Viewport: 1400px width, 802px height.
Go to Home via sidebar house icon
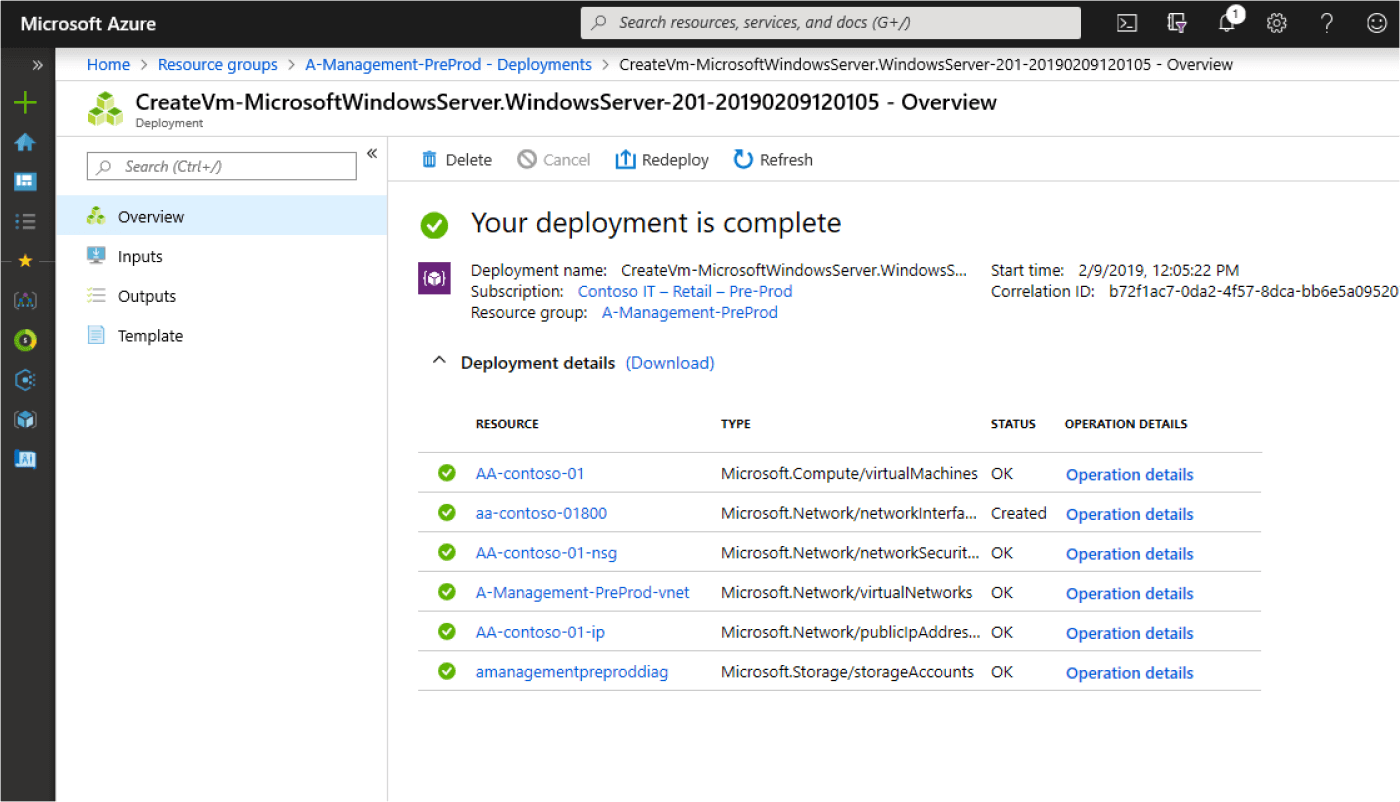(25, 142)
